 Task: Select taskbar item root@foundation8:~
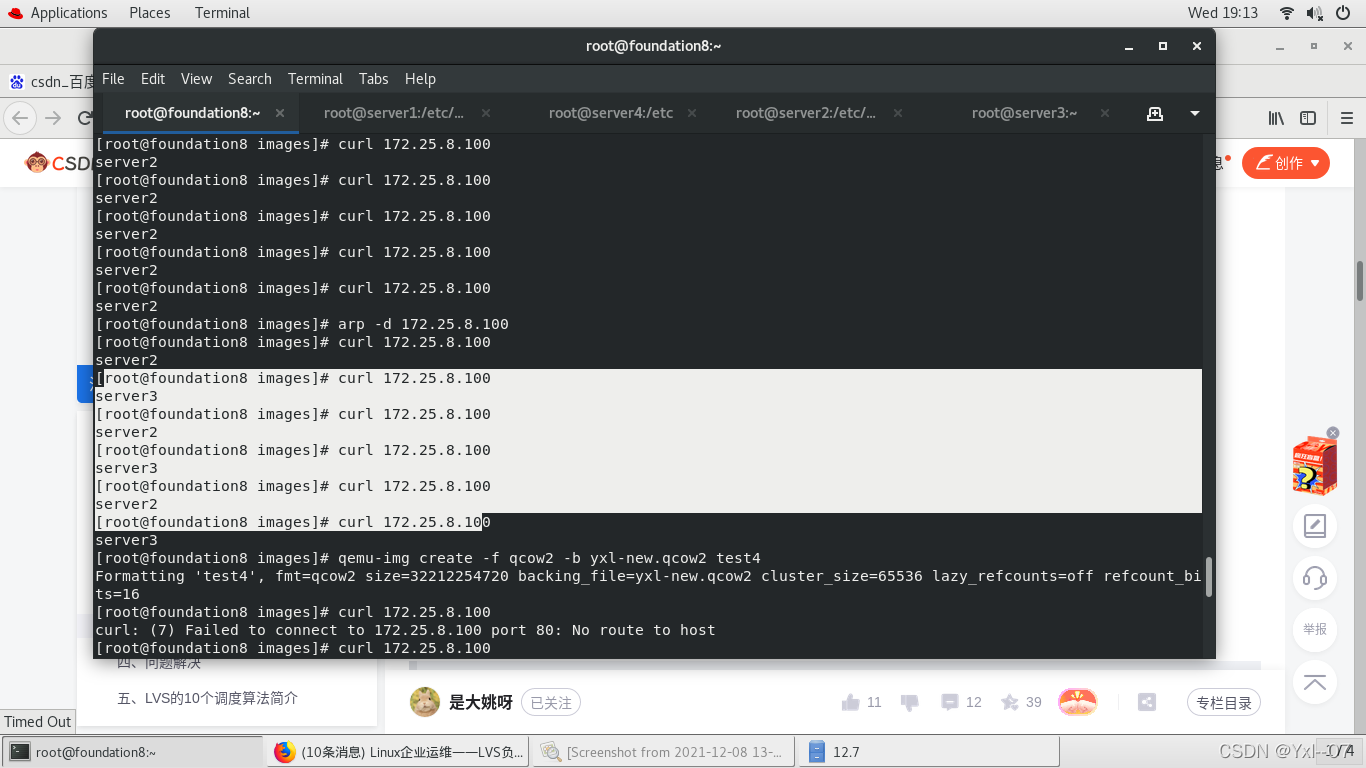tap(133, 752)
